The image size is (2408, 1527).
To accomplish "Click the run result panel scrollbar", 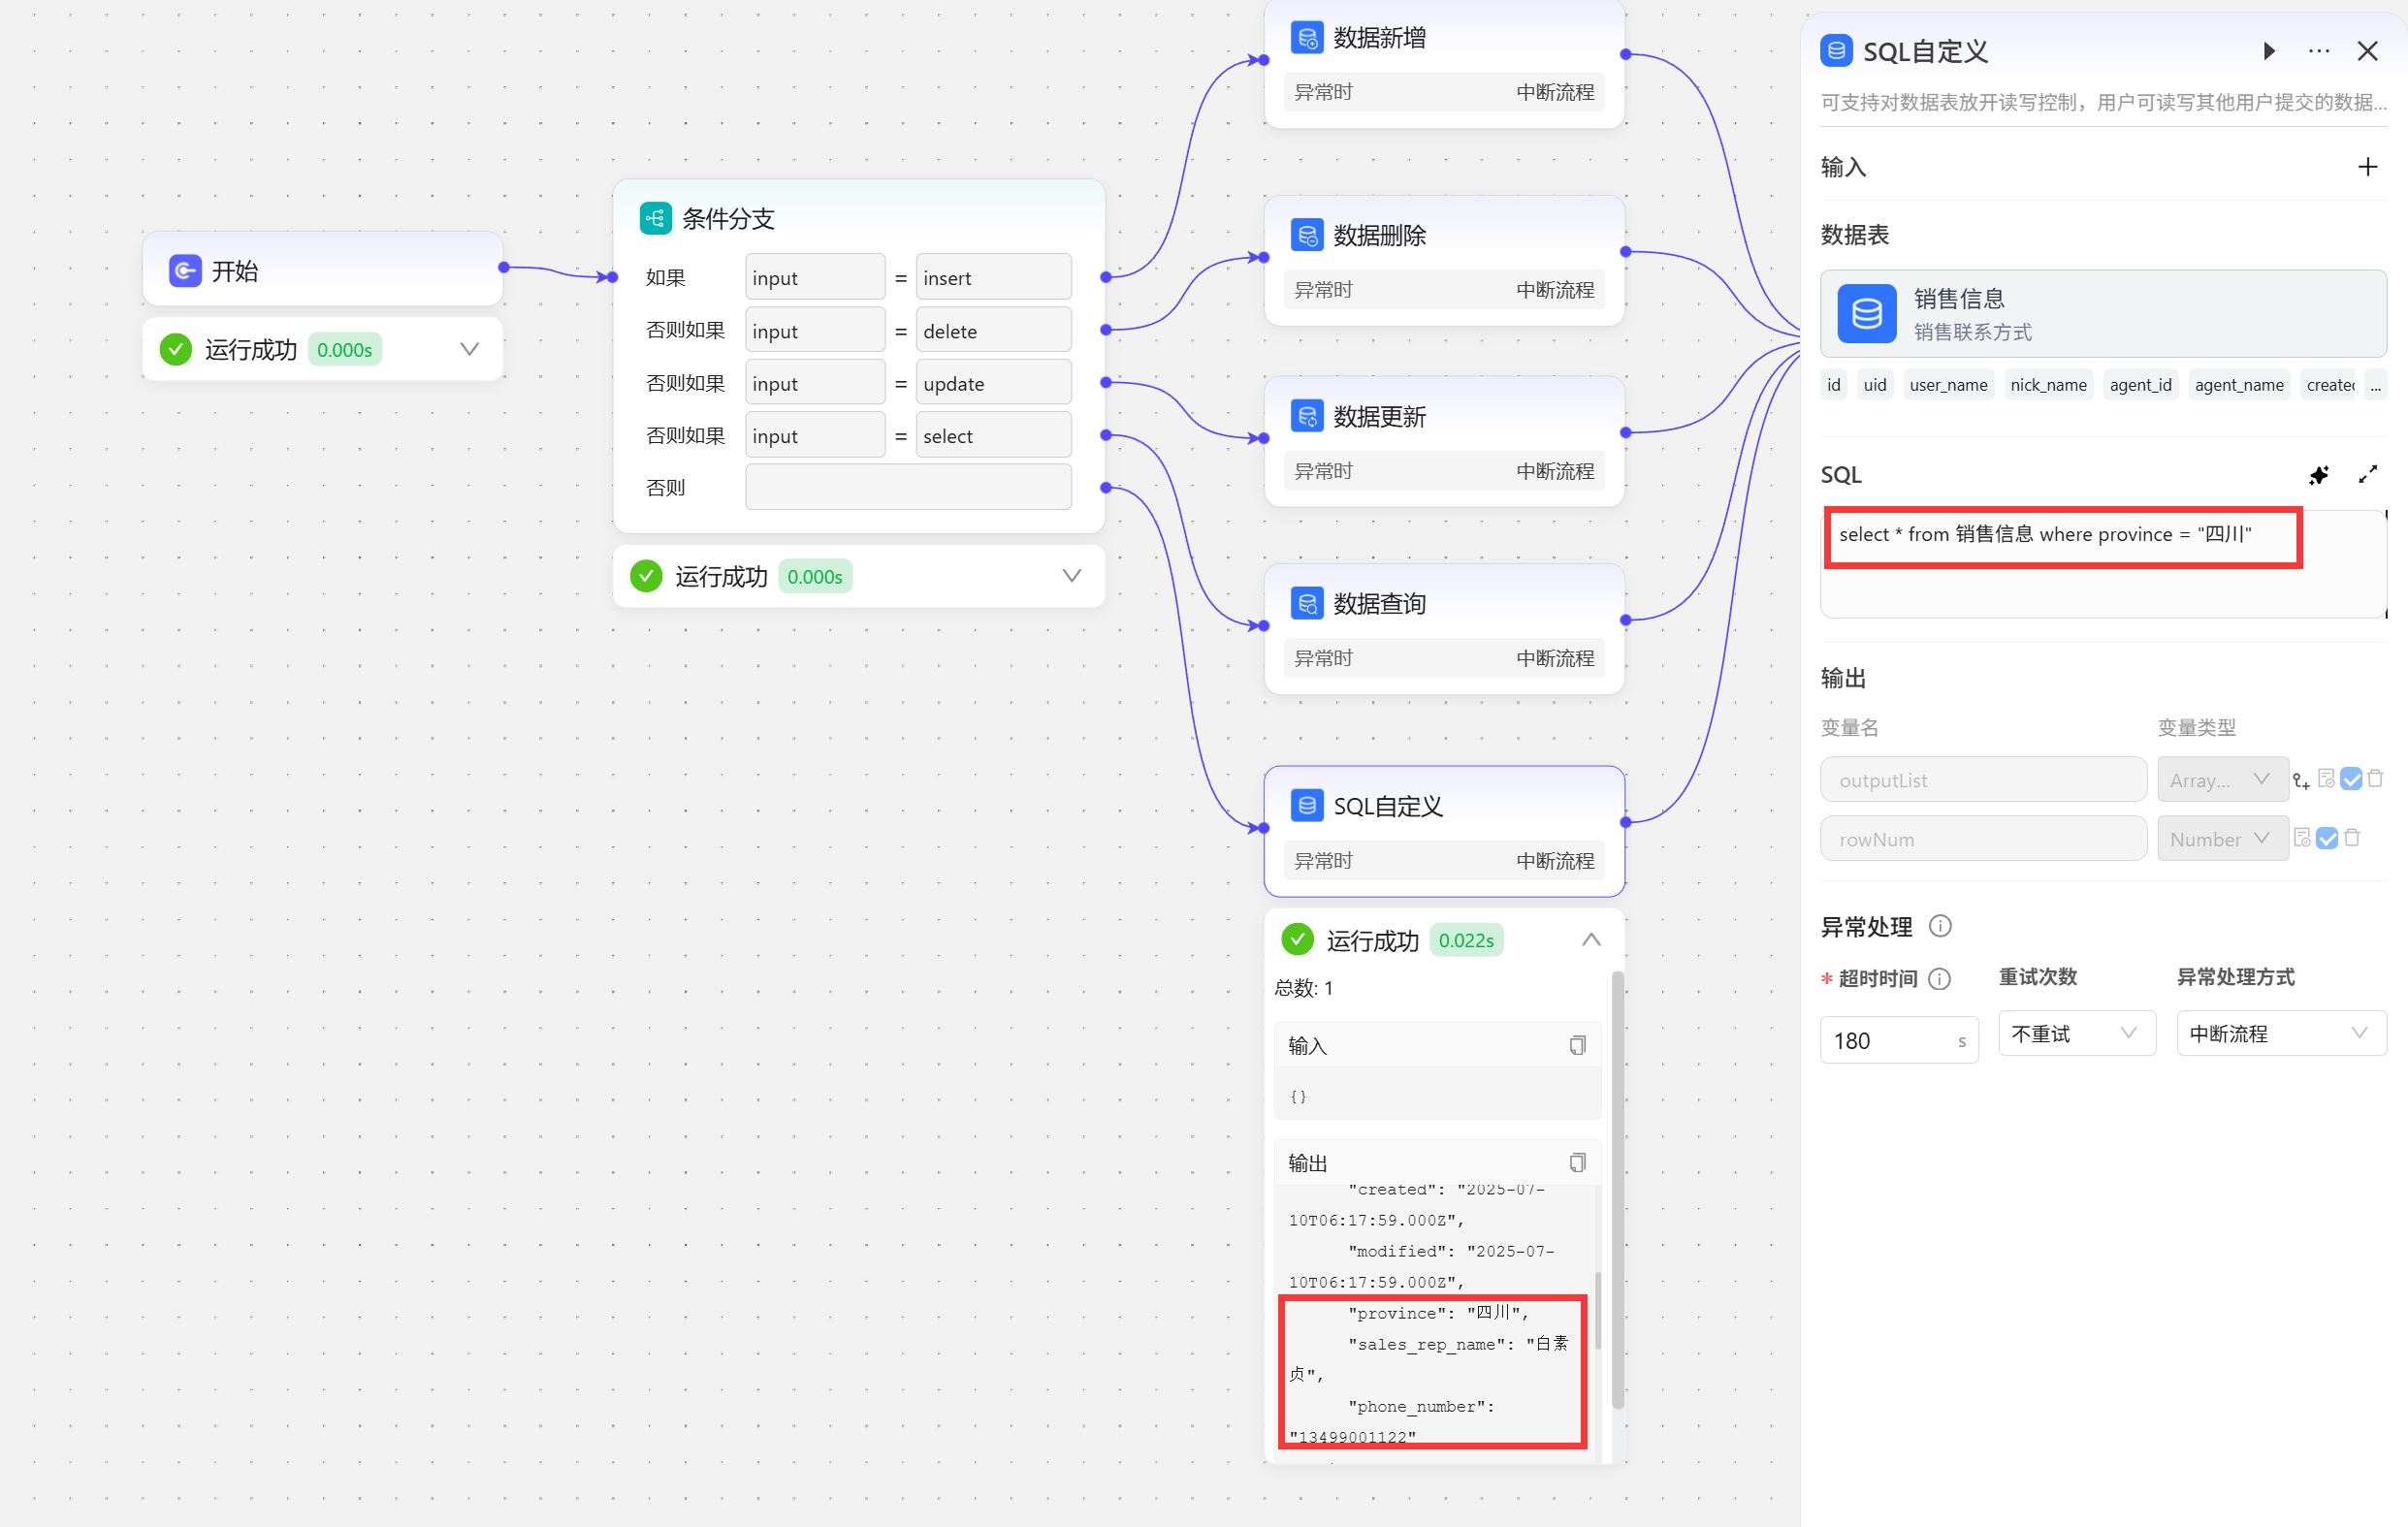I will click(x=1617, y=1190).
